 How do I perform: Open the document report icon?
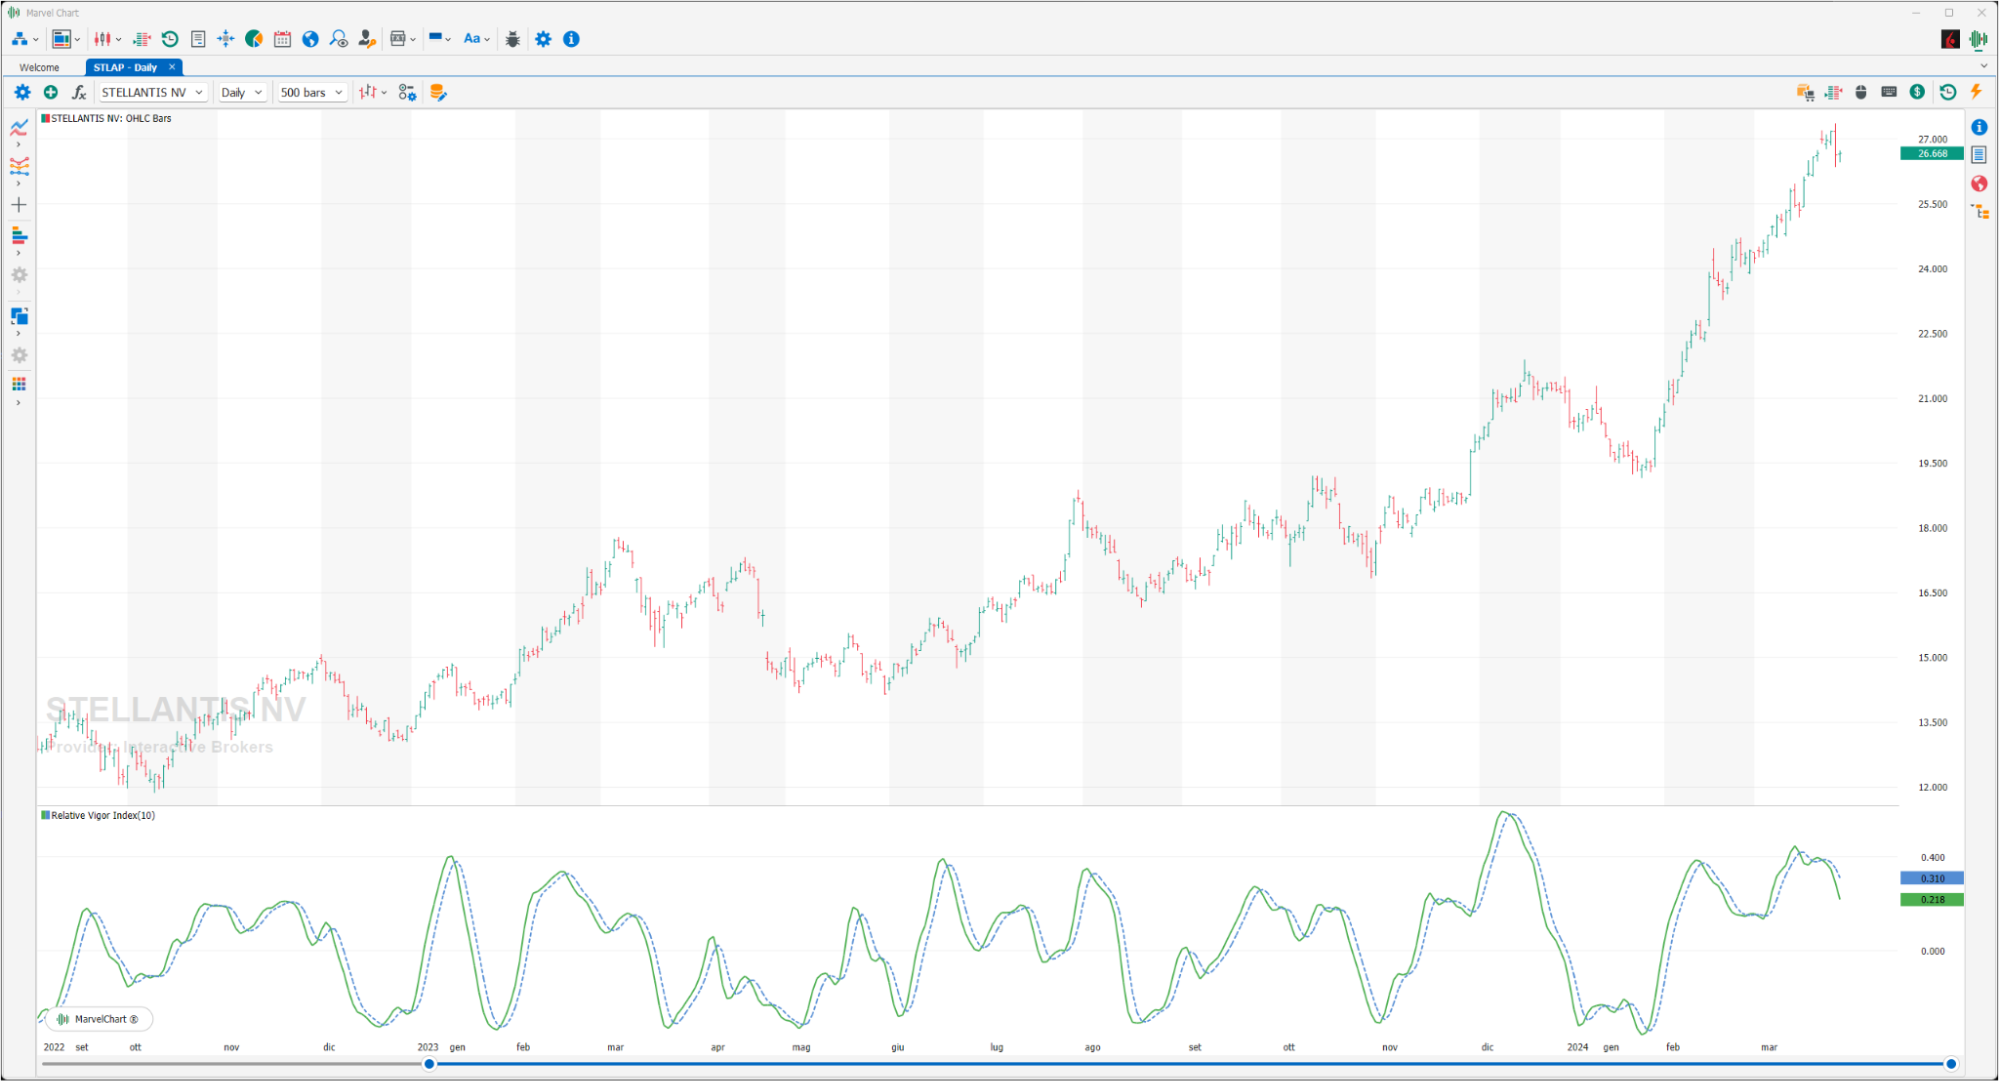tap(198, 39)
